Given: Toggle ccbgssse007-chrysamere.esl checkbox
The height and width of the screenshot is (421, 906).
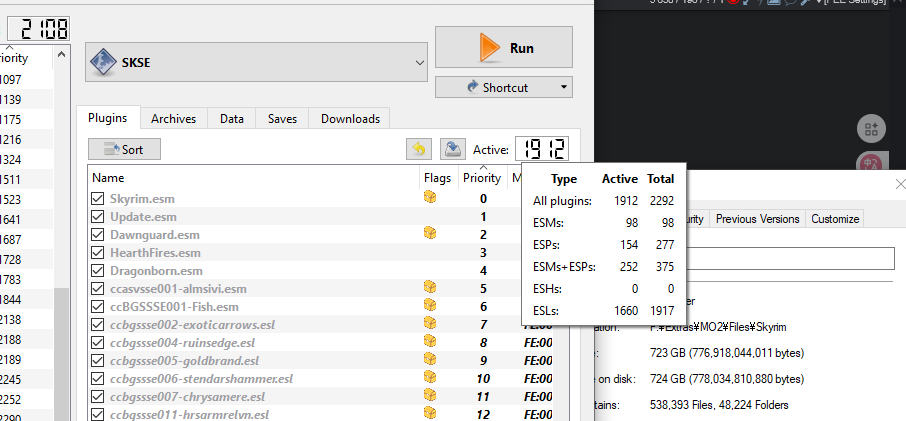Looking at the screenshot, I should click(97, 397).
